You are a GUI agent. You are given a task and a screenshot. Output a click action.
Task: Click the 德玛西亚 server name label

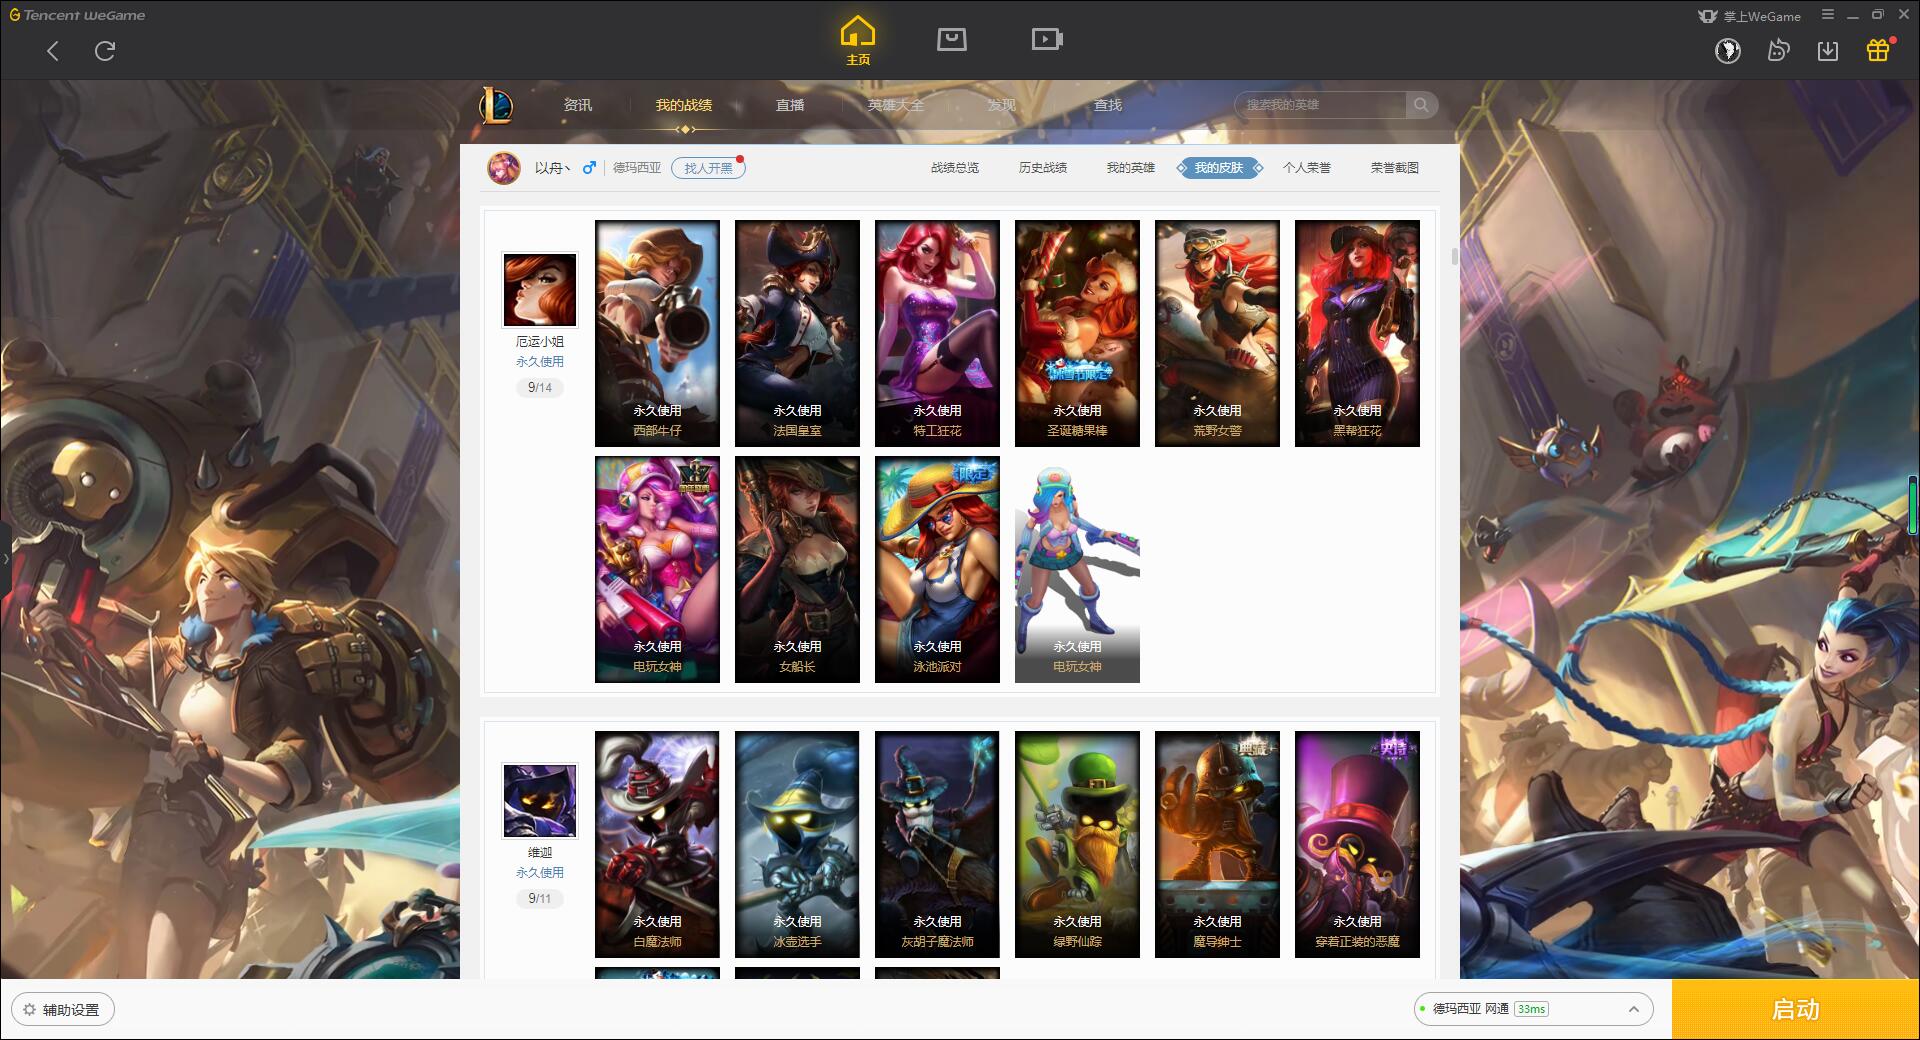637,168
